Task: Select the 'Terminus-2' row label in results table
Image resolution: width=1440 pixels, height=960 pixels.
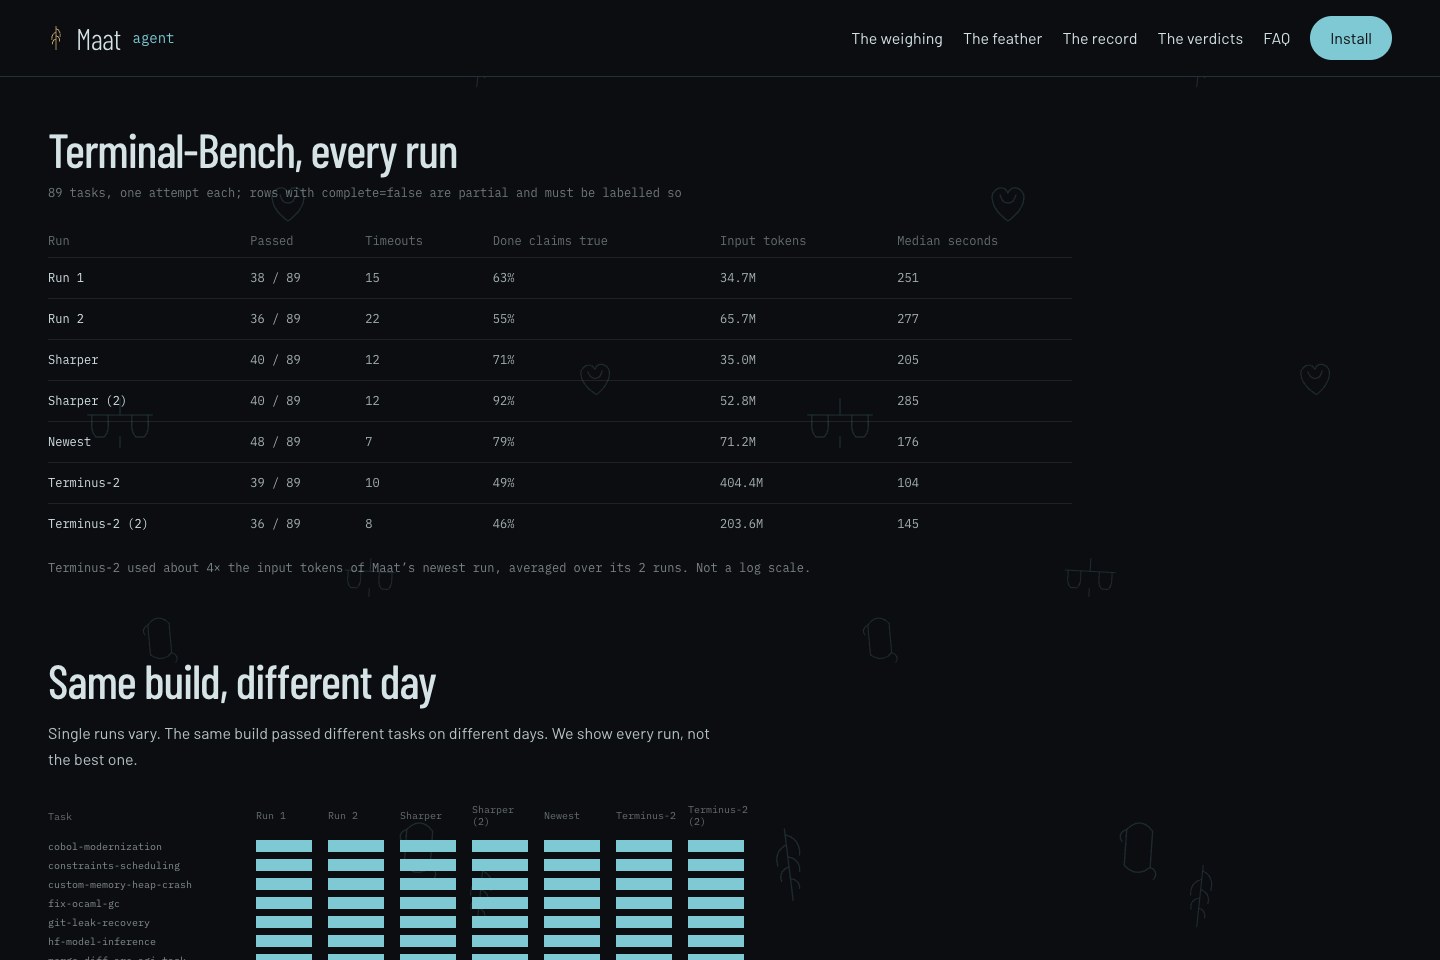Action: (84, 483)
